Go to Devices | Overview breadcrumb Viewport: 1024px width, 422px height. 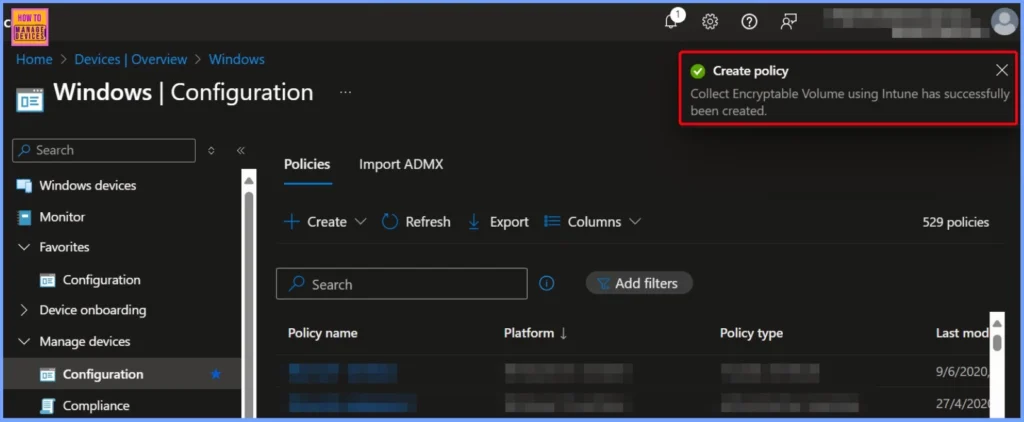pyautogui.click(x=131, y=59)
